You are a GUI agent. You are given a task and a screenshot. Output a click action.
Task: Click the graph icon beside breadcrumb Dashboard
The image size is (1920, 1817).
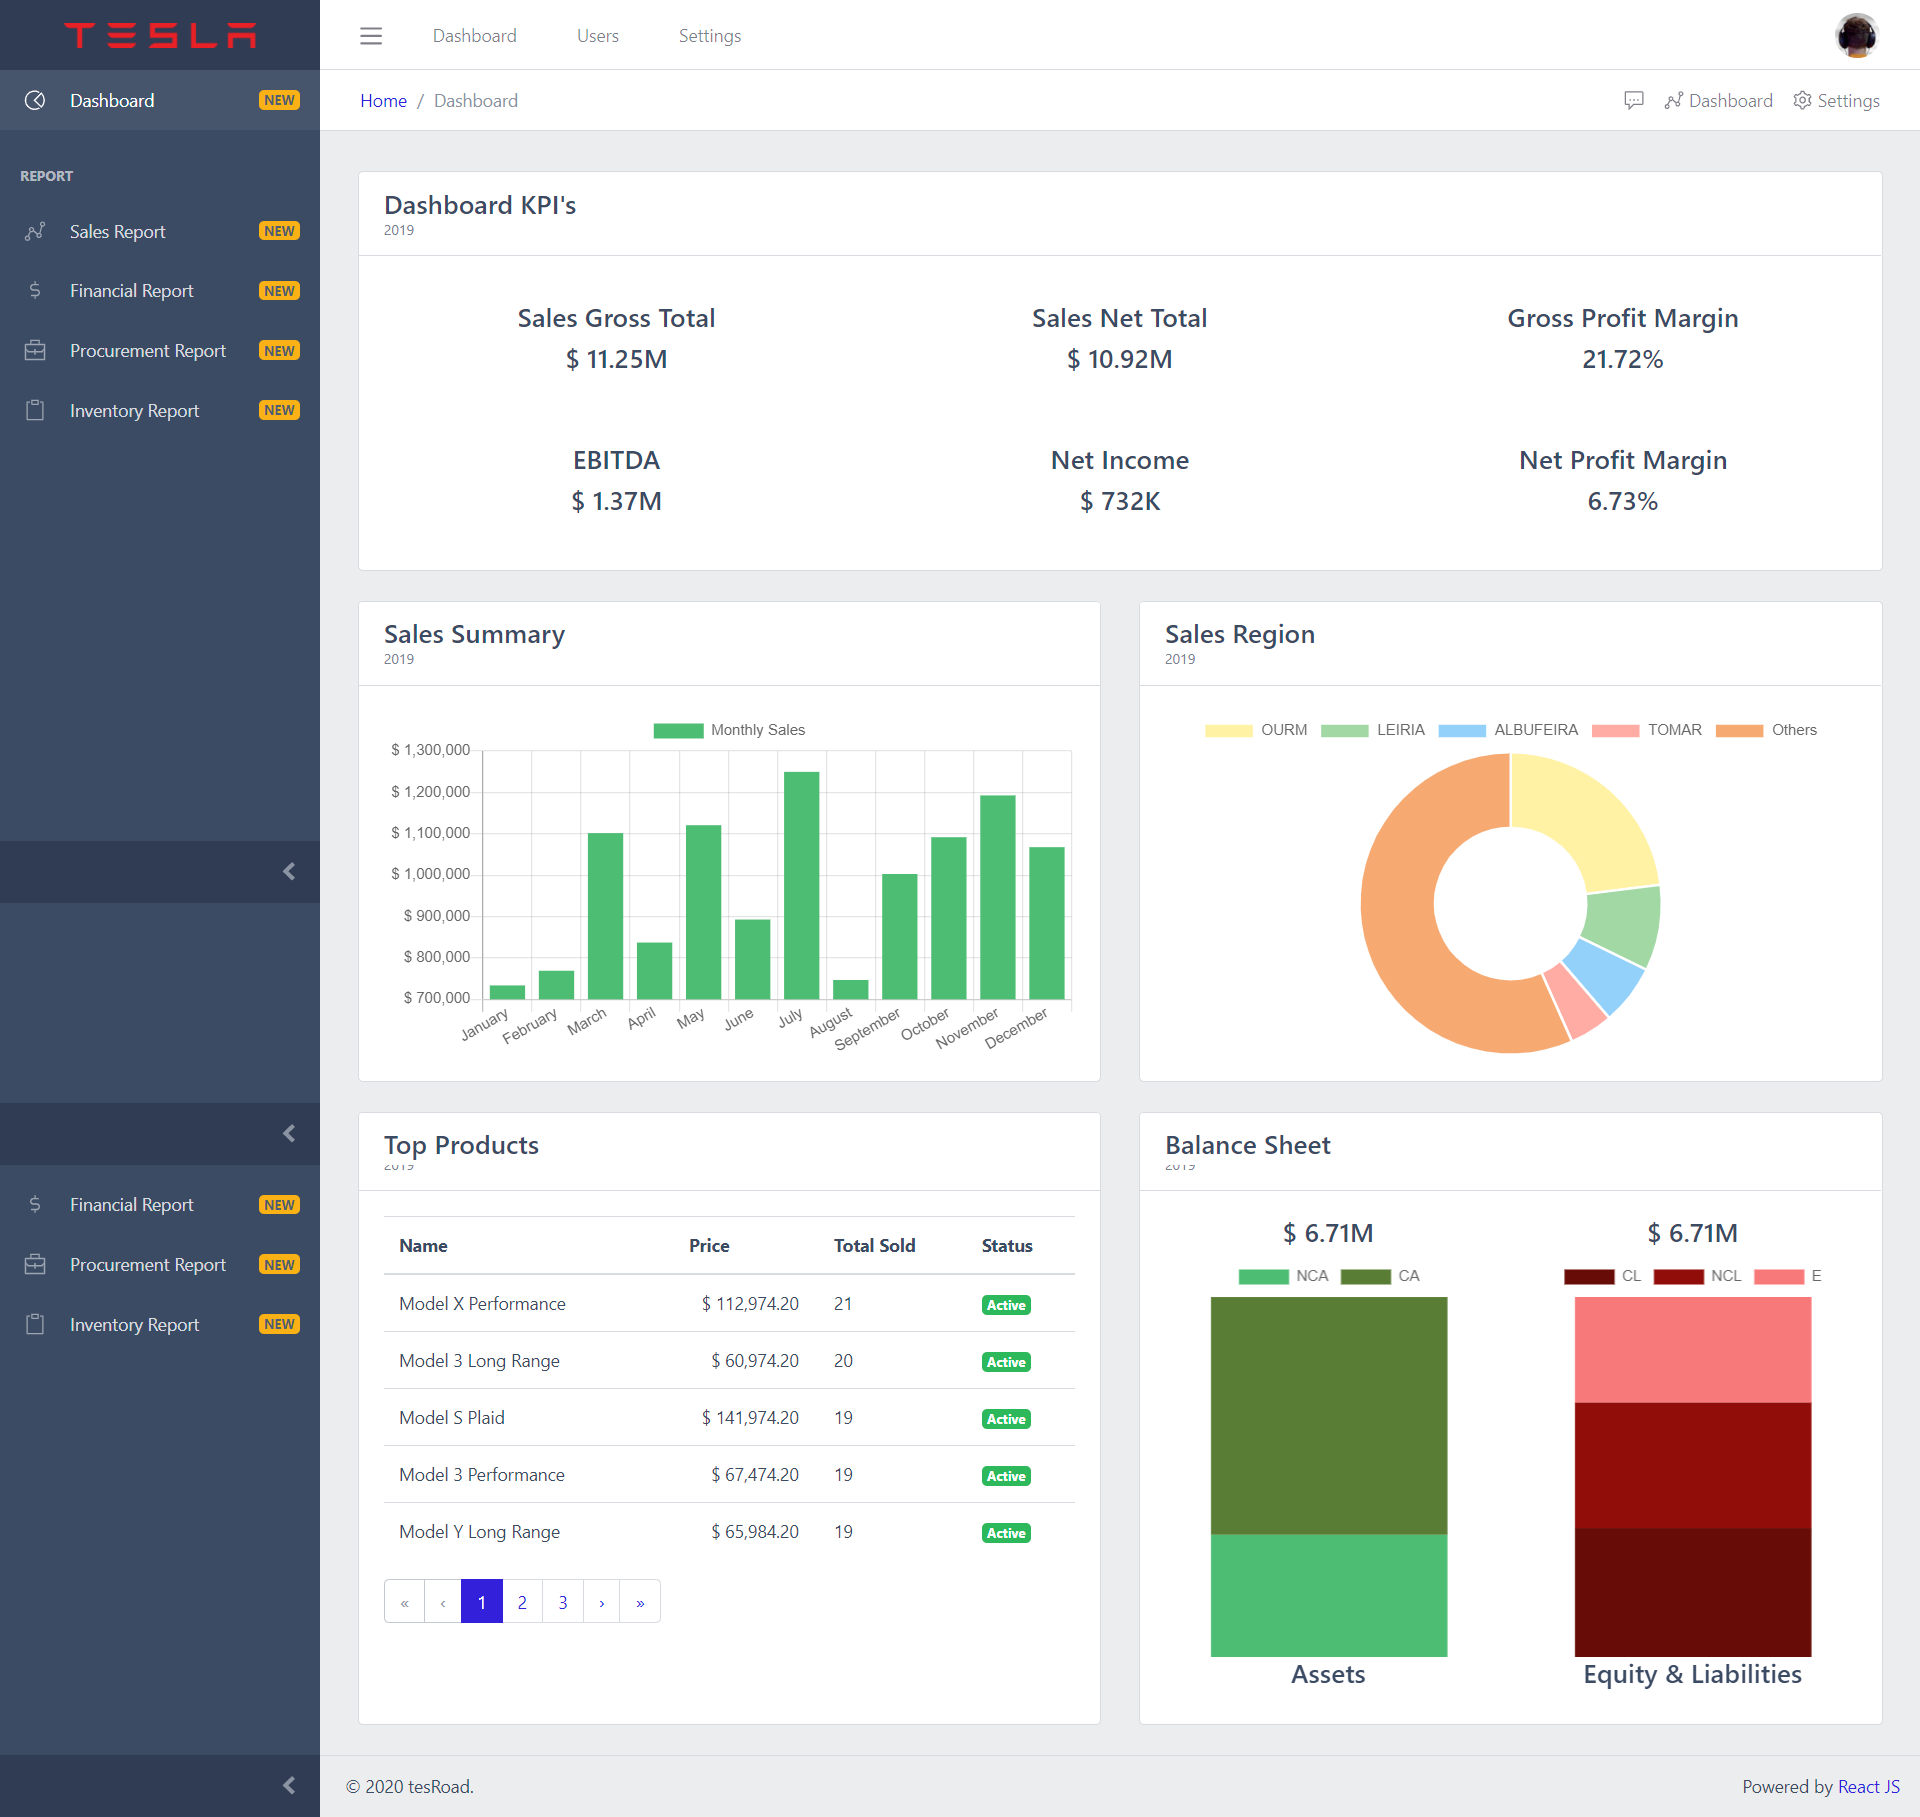(x=1673, y=100)
